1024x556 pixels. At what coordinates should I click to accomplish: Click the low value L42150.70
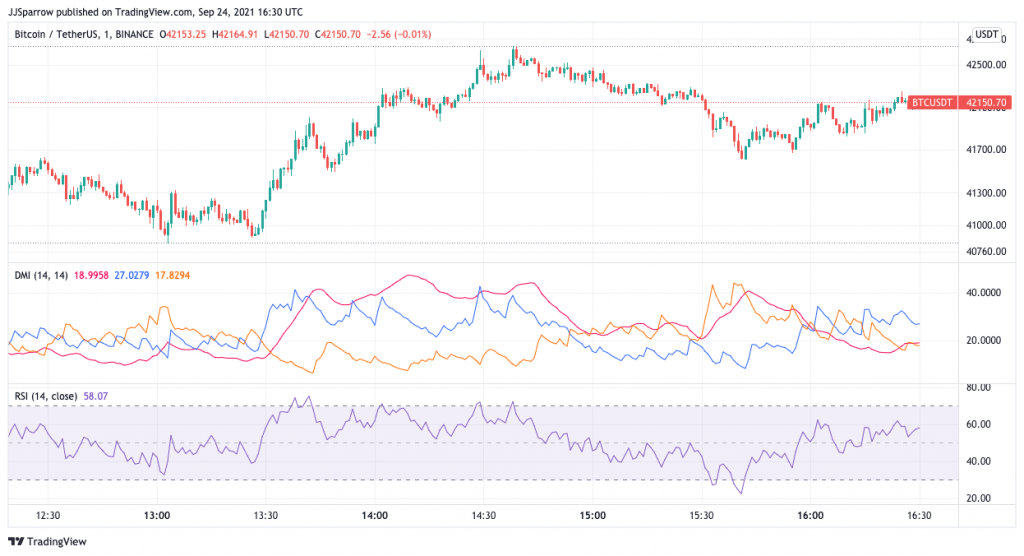(286, 35)
